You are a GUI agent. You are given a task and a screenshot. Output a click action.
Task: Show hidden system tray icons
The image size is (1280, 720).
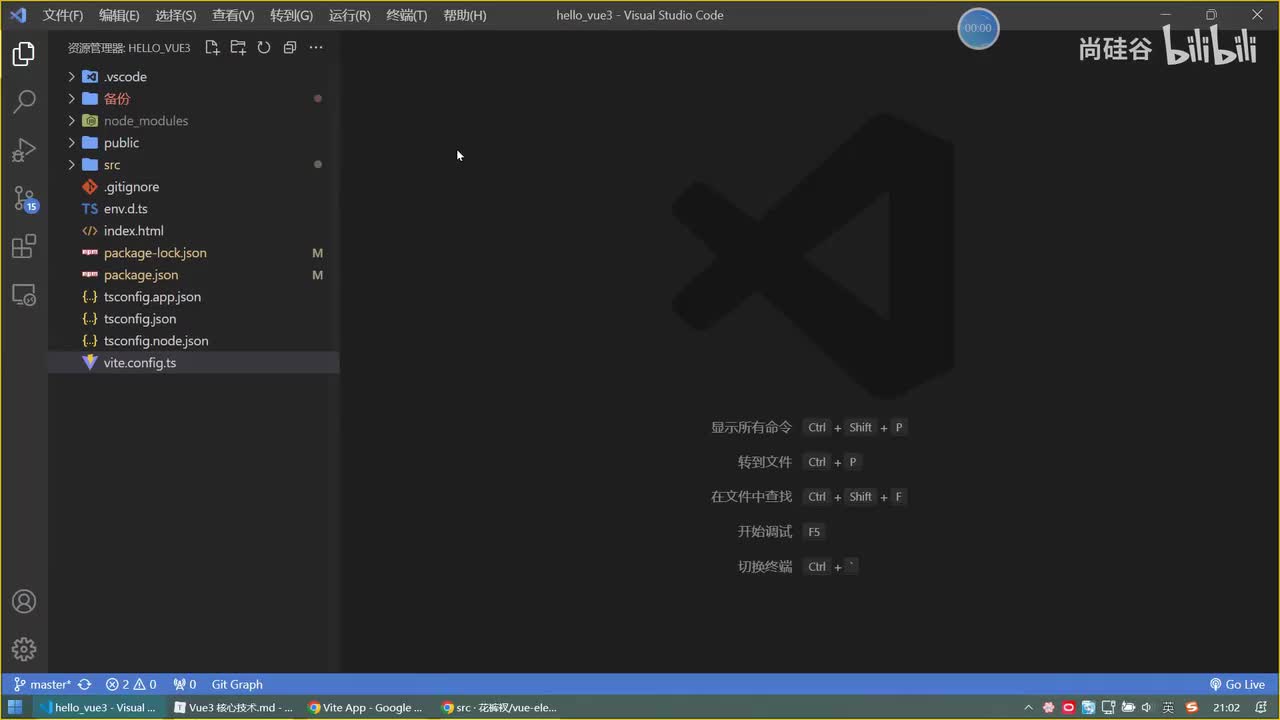[x=1028, y=708]
